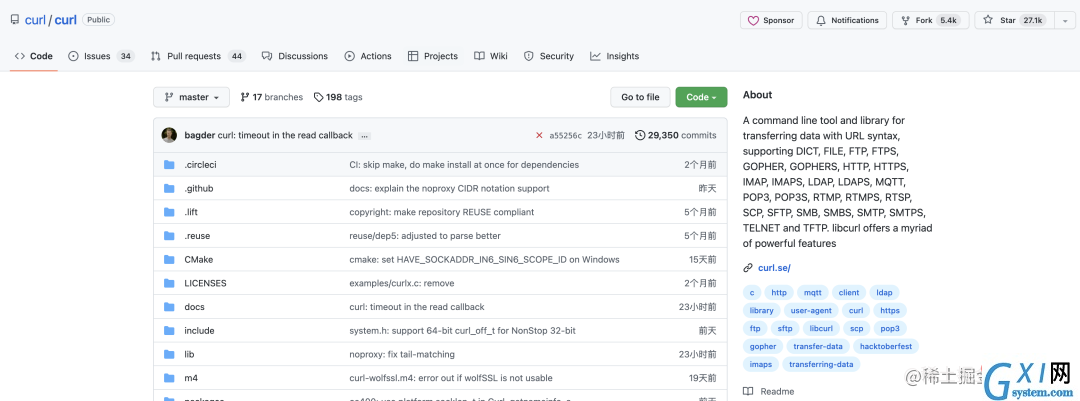
Task: Open commit 'copyright: make repository REUSE compliant'
Action: (442, 212)
